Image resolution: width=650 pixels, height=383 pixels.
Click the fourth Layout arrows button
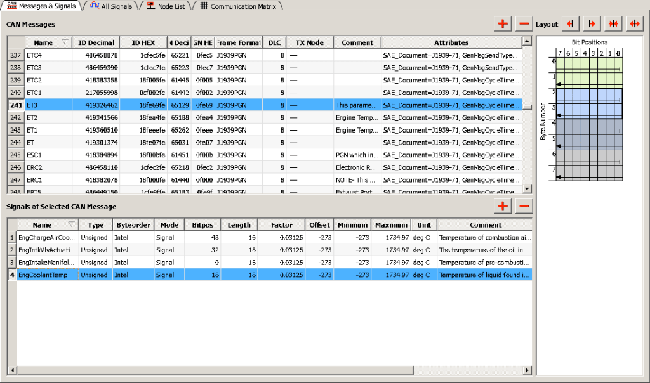(x=635, y=24)
